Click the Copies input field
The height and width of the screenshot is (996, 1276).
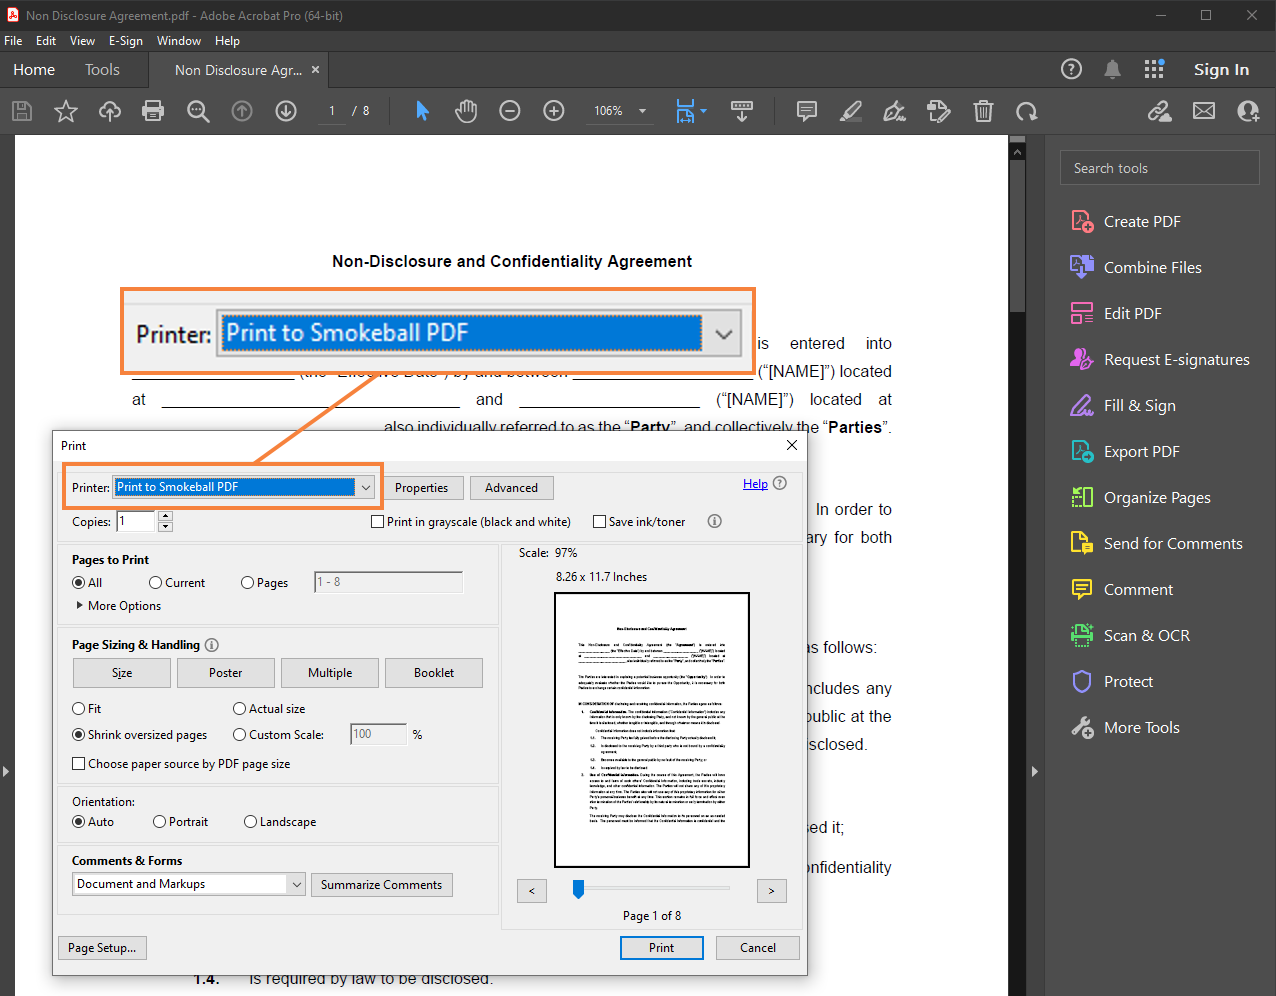coord(136,522)
